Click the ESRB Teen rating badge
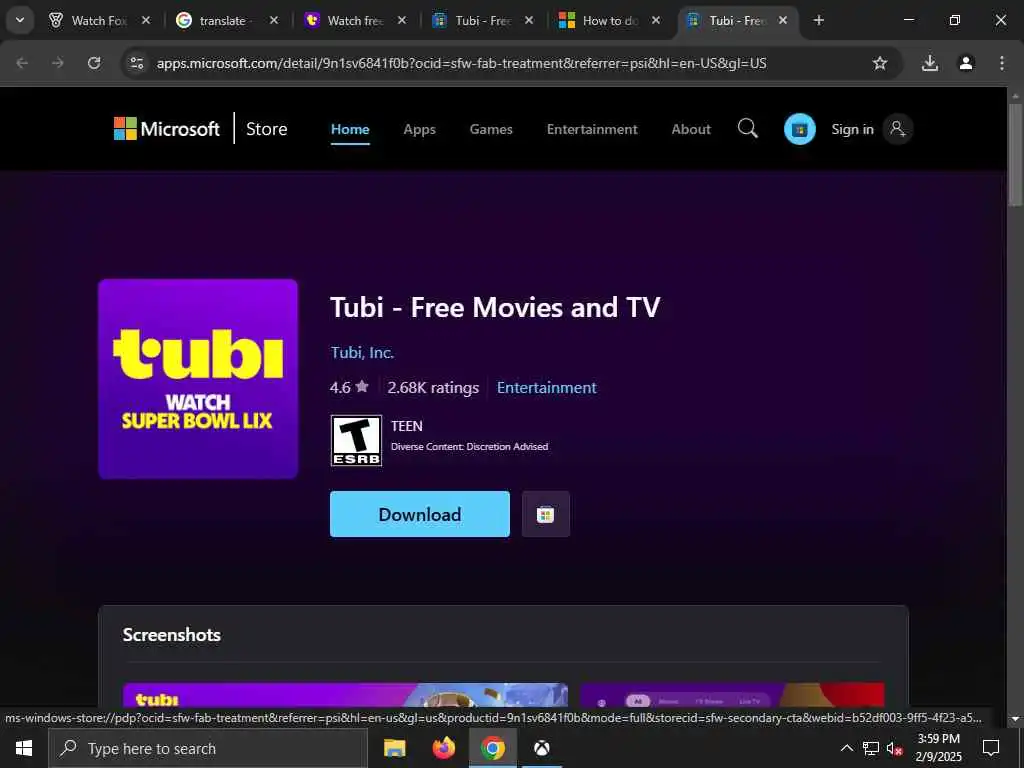This screenshot has width=1024, height=768. 356,440
